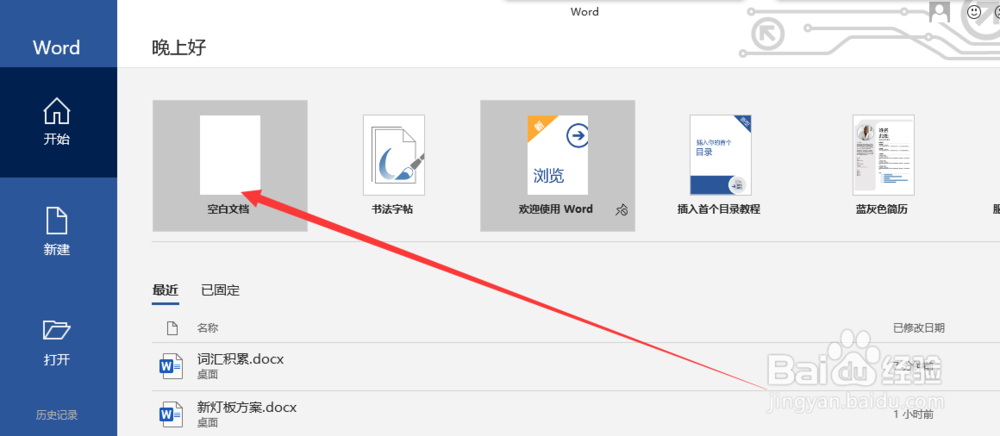Select 新建 new document in sidebar

58,232
